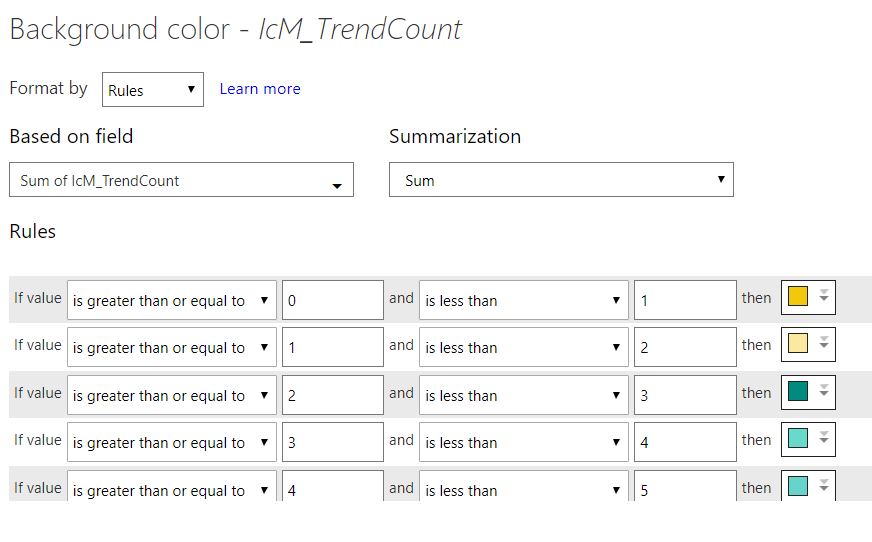The width and height of the screenshot is (872, 542).
Task: Click min value field of the 3-to-4 rule
Action: pyautogui.click(x=333, y=442)
